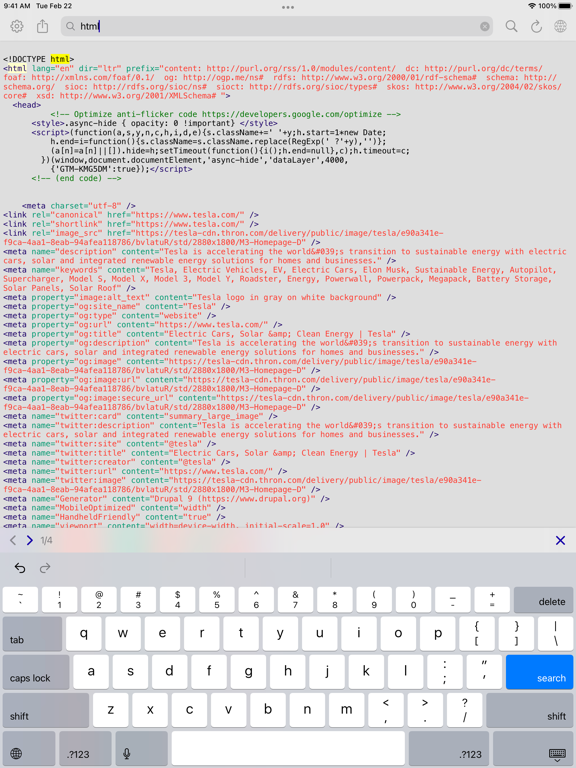The height and width of the screenshot is (768, 576).
Task: Tap the p key
Action: pyautogui.click(x=438, y=634)
